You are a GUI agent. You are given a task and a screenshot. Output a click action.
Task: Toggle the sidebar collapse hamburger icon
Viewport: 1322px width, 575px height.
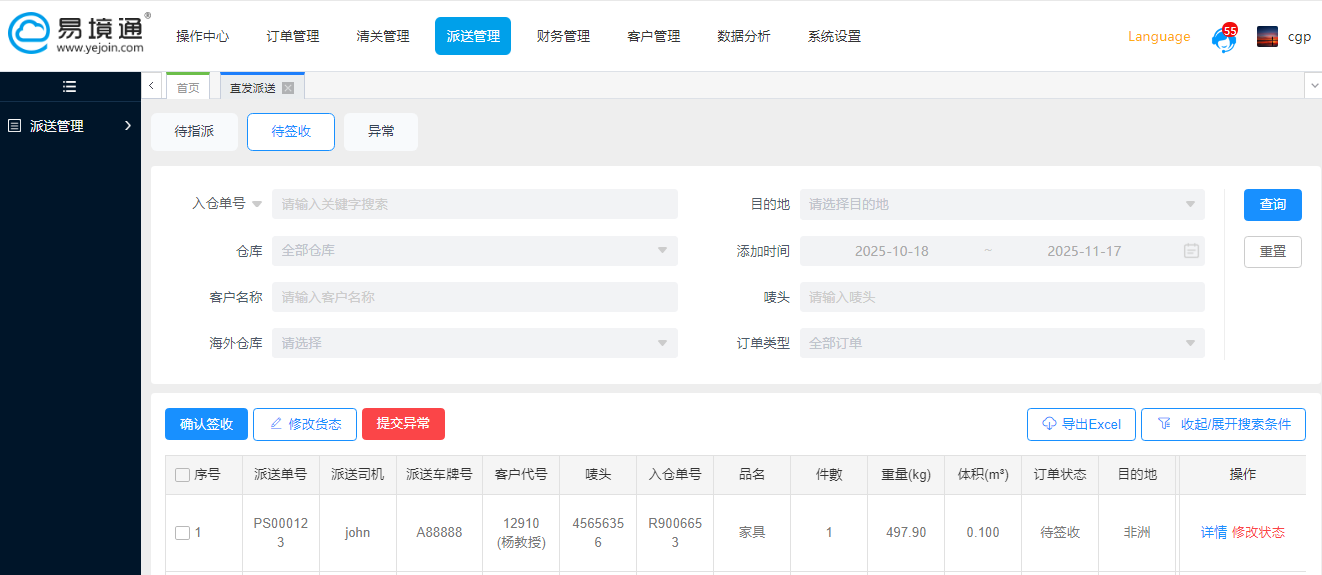click(69, 86)
